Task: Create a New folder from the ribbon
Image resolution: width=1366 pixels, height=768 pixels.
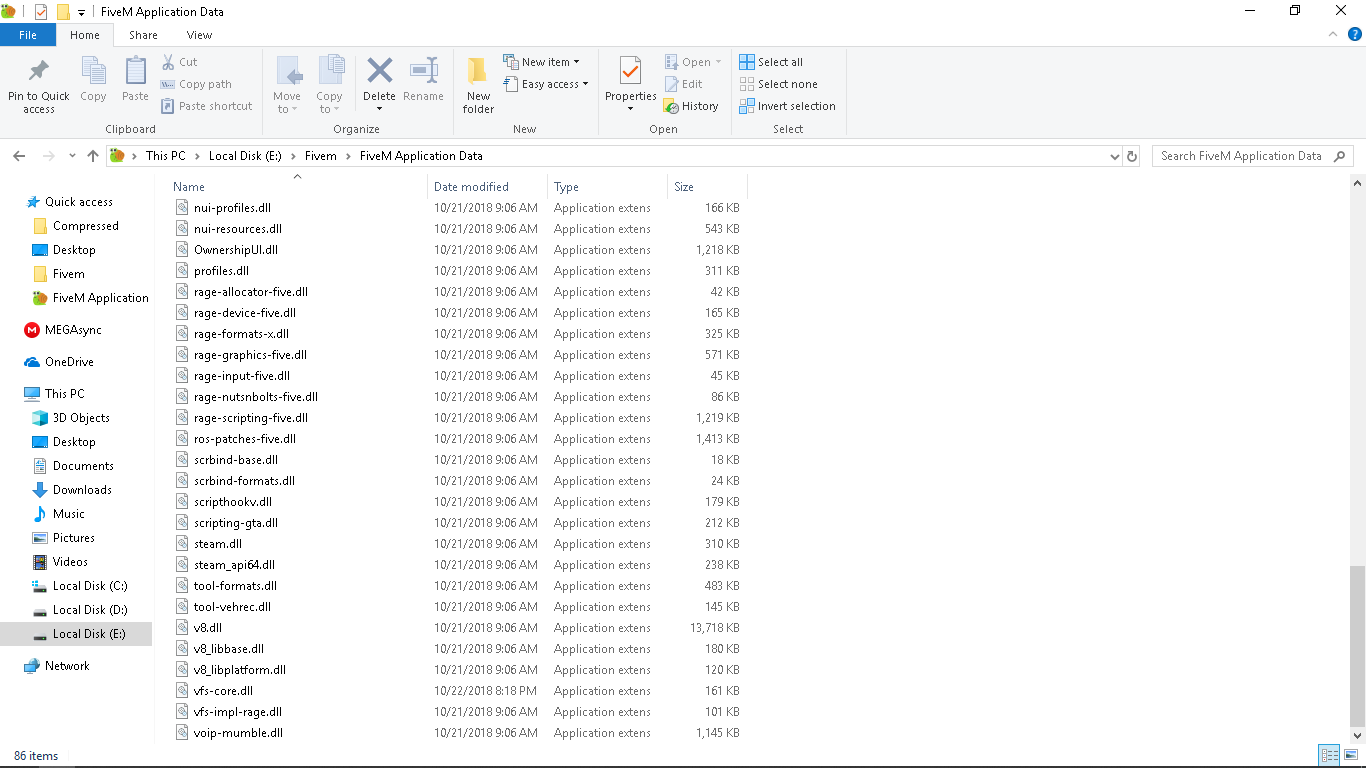Action: pyautogui.click(x=478, y=84)
